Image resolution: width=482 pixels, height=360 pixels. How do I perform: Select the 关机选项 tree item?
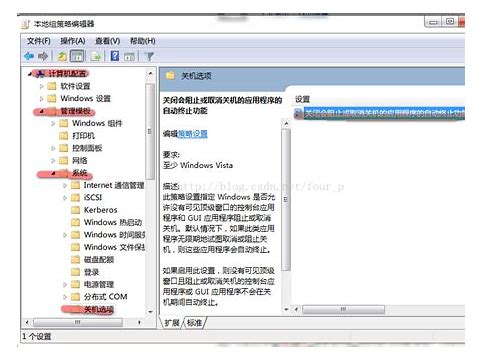coord(98,309)
